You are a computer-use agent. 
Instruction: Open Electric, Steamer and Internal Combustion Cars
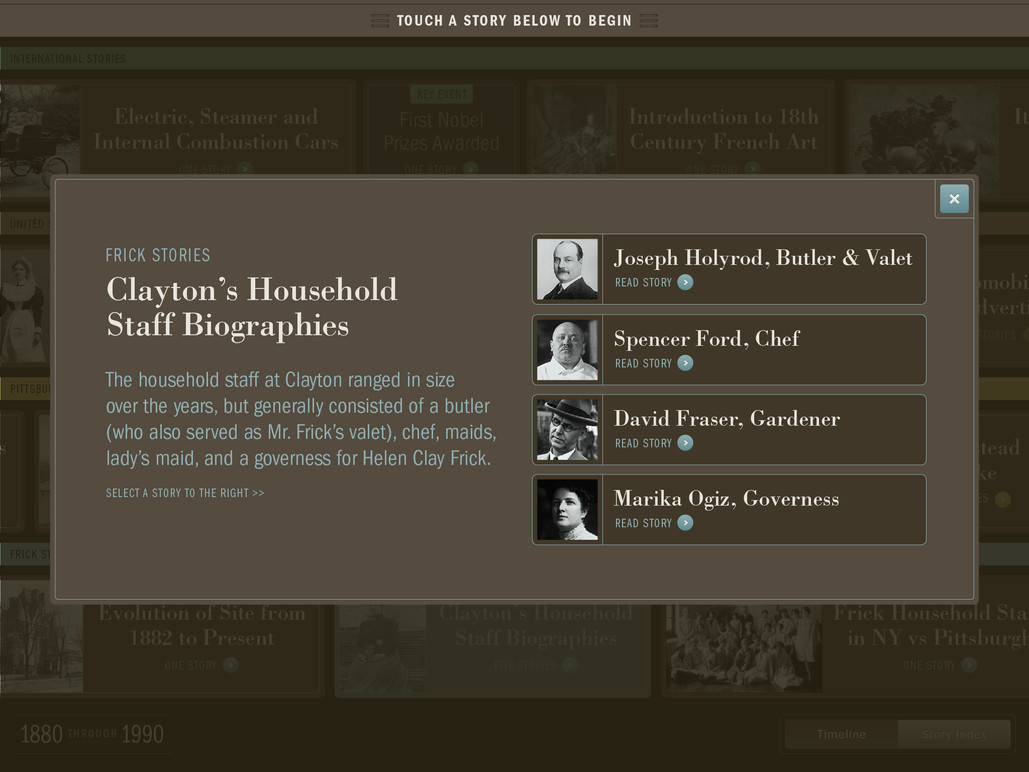coord(216,130)
